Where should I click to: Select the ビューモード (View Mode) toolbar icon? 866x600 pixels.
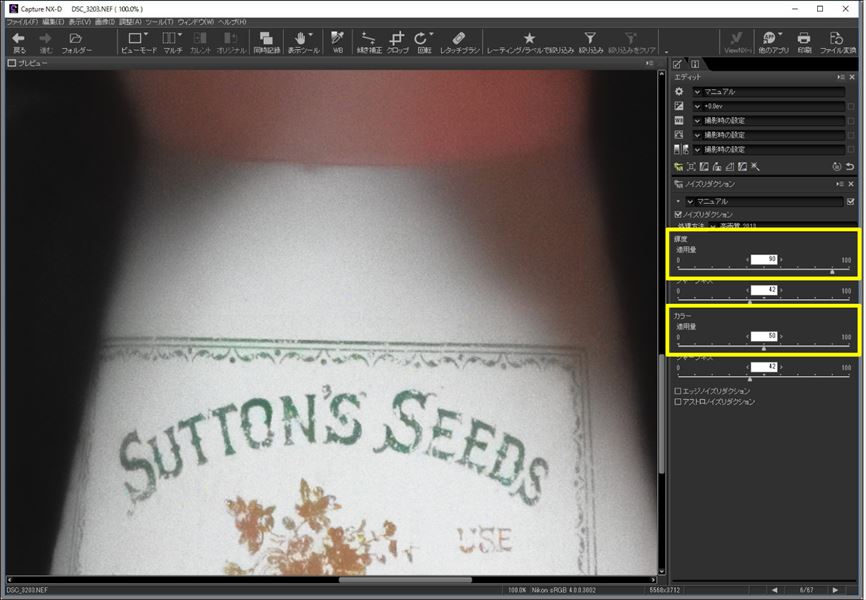[x=136, y=38]
